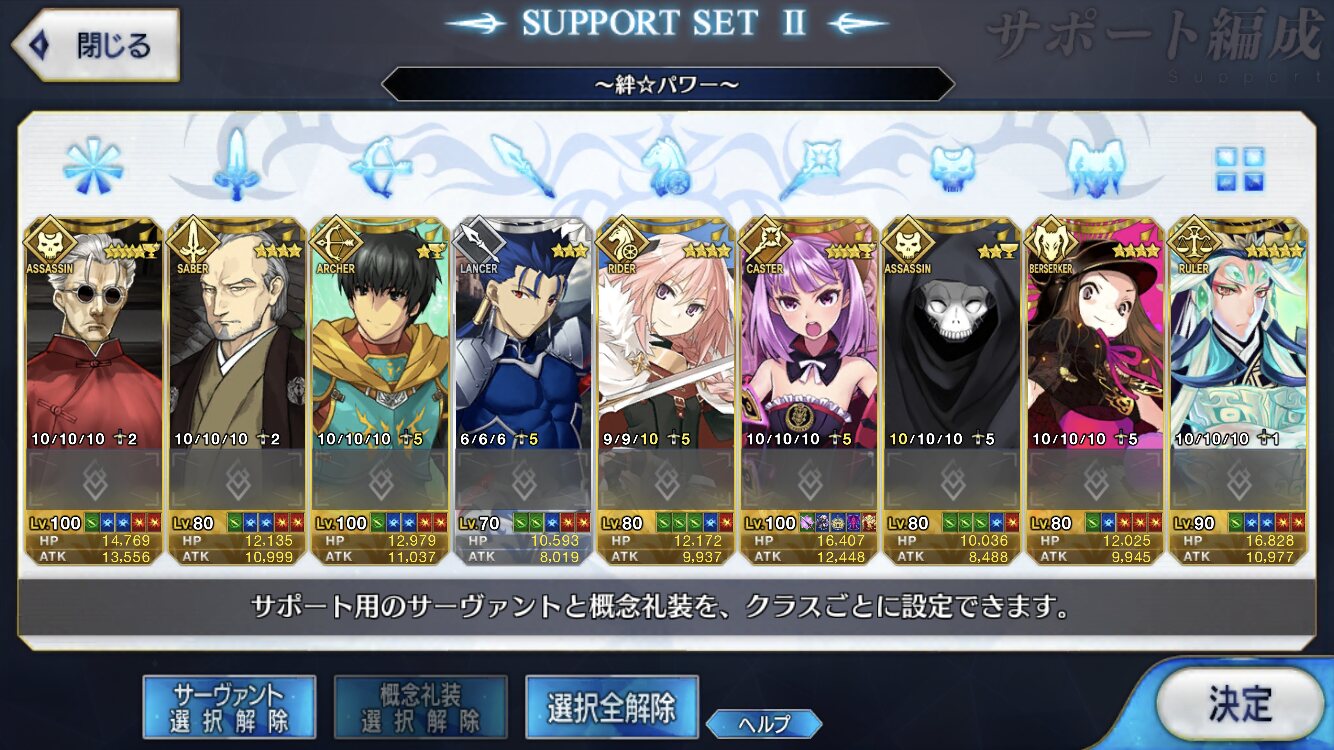The image size is (1334, 750).
Task: Click 選択全解除 button
Action: [611, 707]
